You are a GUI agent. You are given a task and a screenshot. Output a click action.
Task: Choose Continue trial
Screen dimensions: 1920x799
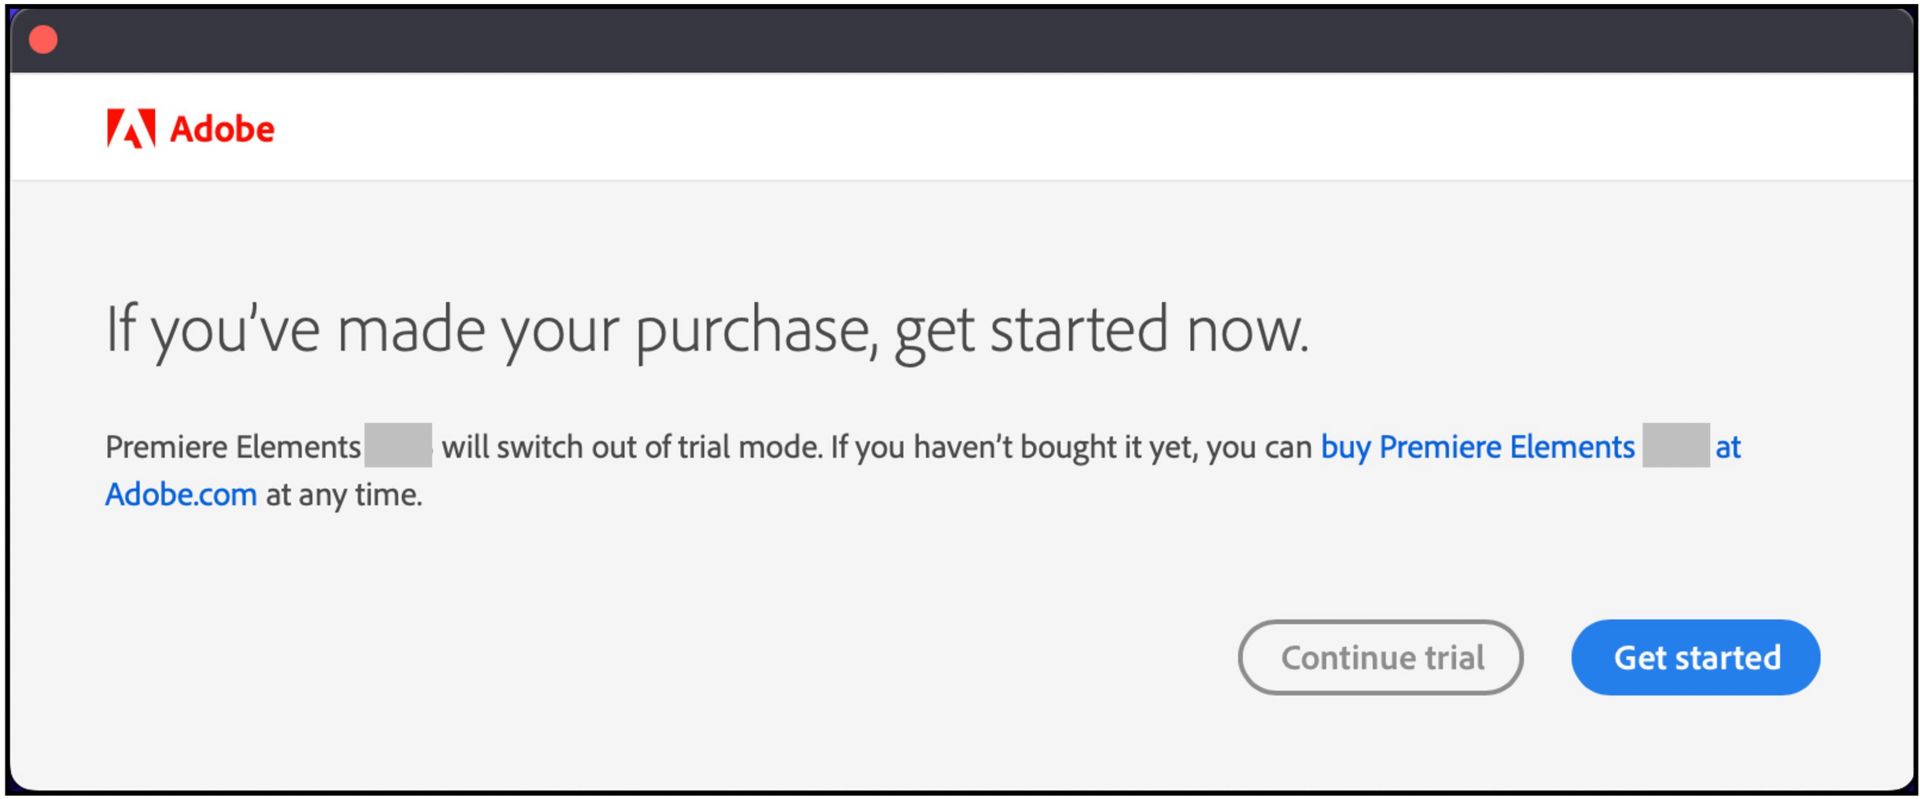(1380, 657)
